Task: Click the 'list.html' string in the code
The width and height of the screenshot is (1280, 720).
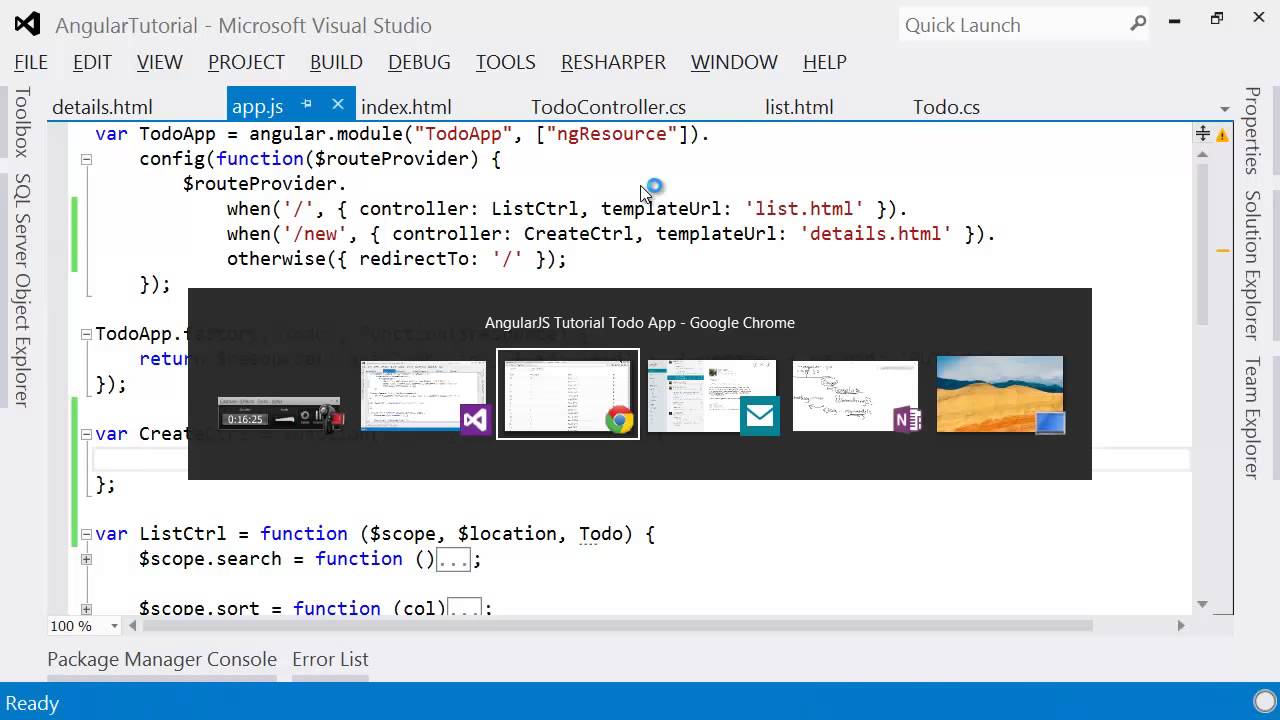Action: tap(805, 208)
